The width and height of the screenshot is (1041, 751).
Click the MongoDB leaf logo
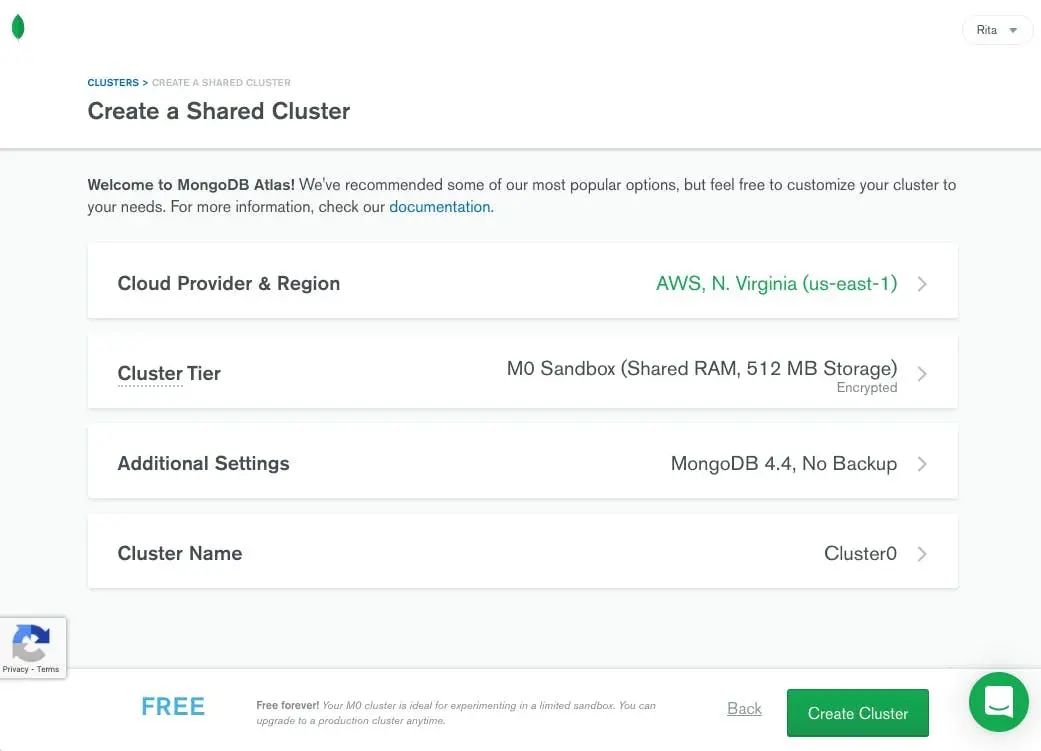18,28
